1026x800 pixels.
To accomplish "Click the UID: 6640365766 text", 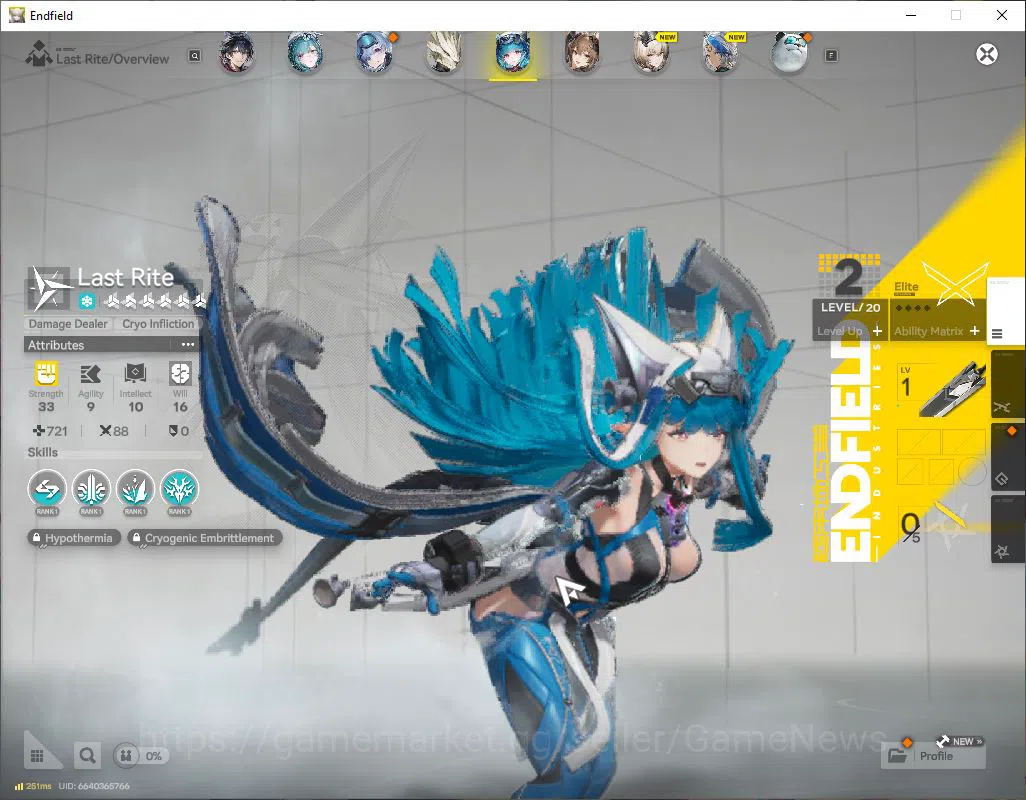I will 94,786.
